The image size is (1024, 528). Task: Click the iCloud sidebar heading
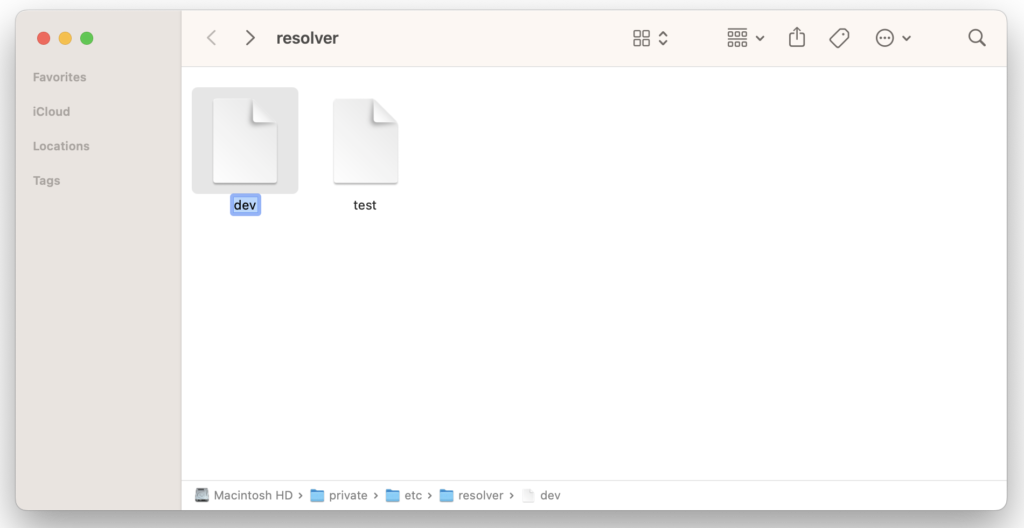coord(52,112)
